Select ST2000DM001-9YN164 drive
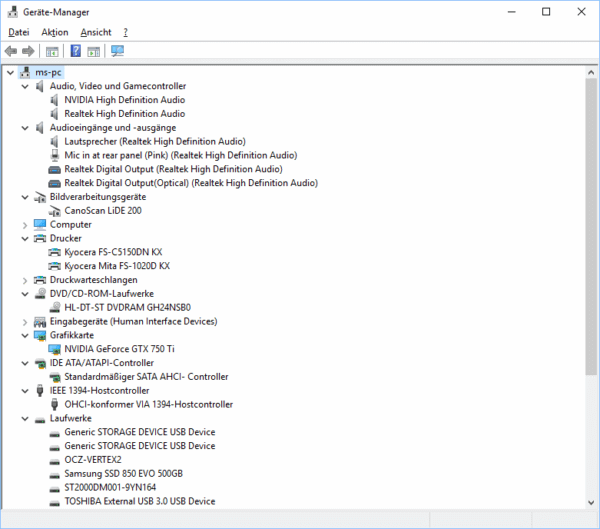Viewport: 600px width, 529px height. tap(110, 488)
